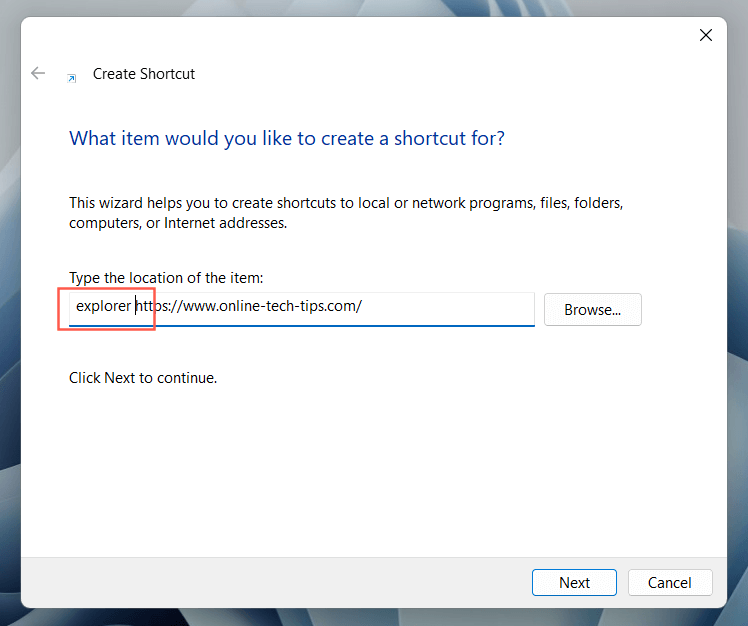The height and width of the screenshot is (626, 748).
Task: Click the shortcut icon beside Create Shortcut
Action: point(71,76)
